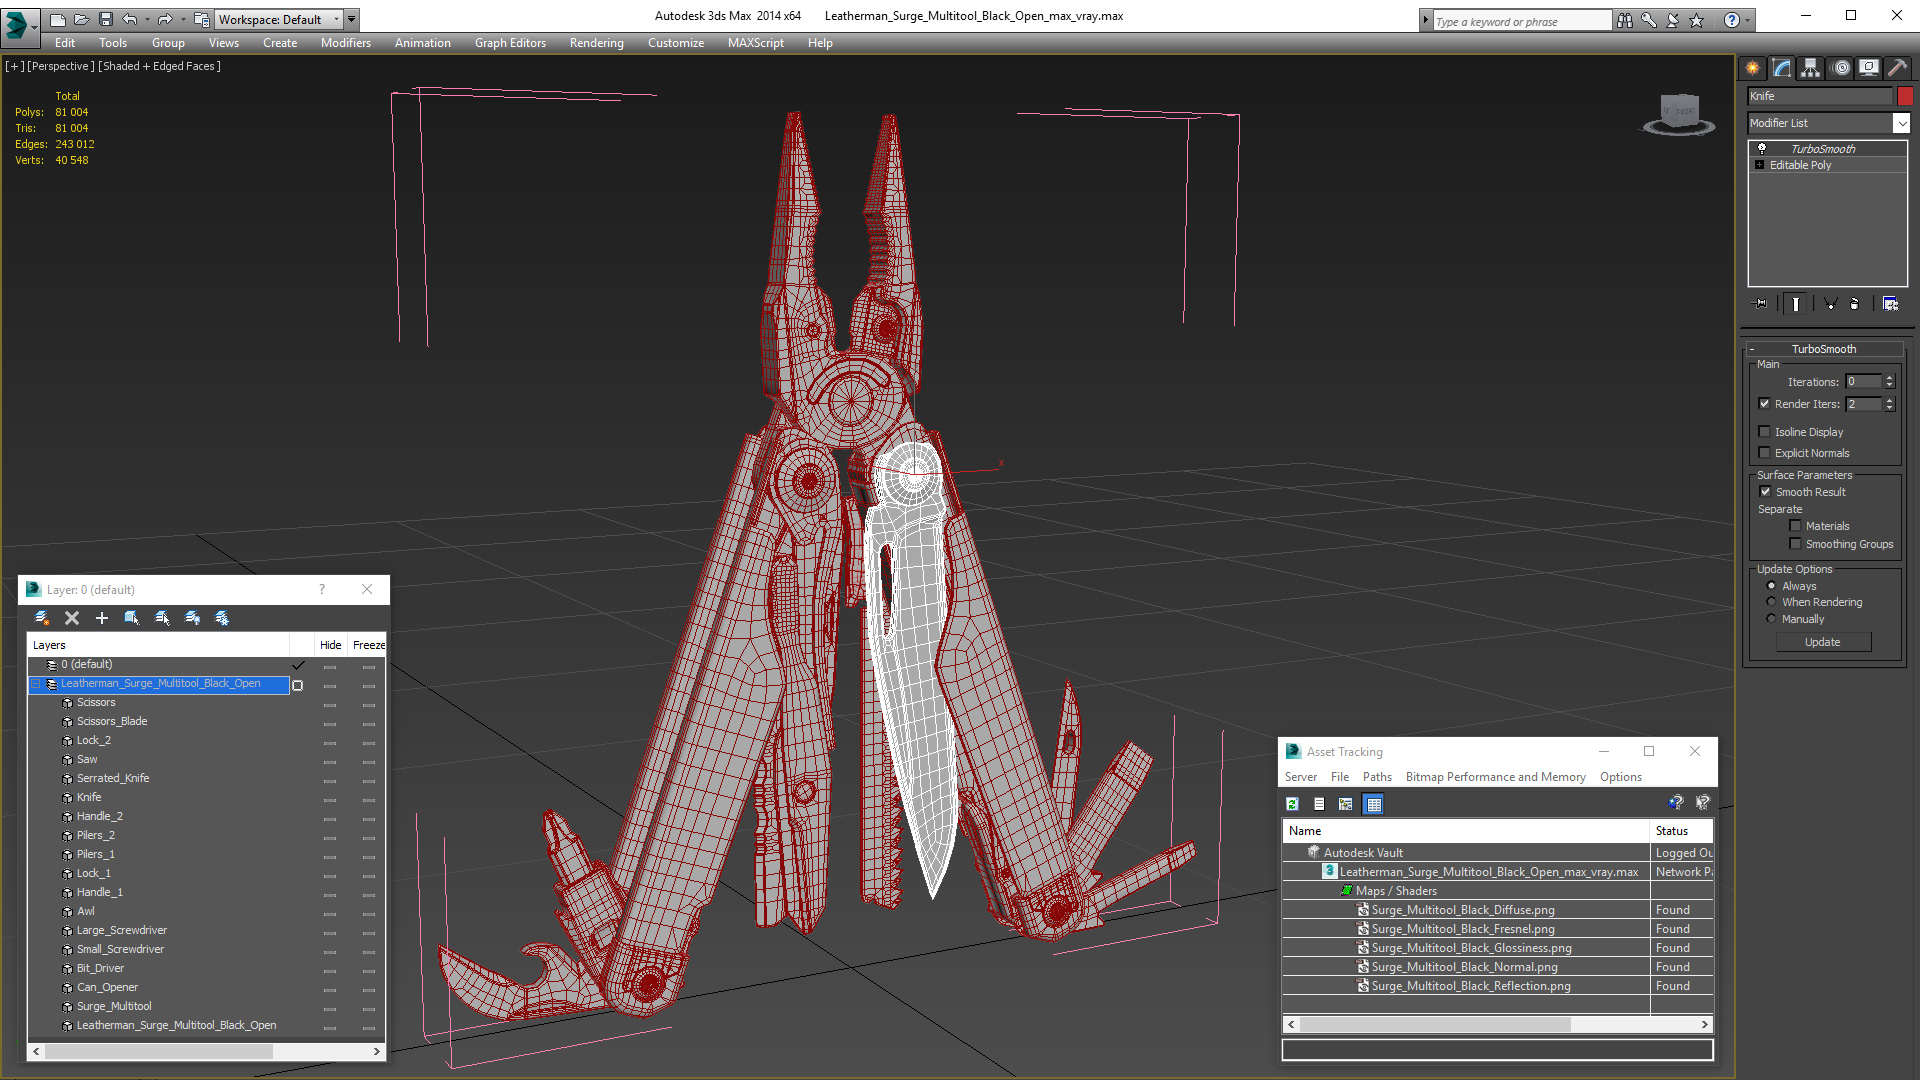Open the Utilities hammer panel tab

point(1897,68)
